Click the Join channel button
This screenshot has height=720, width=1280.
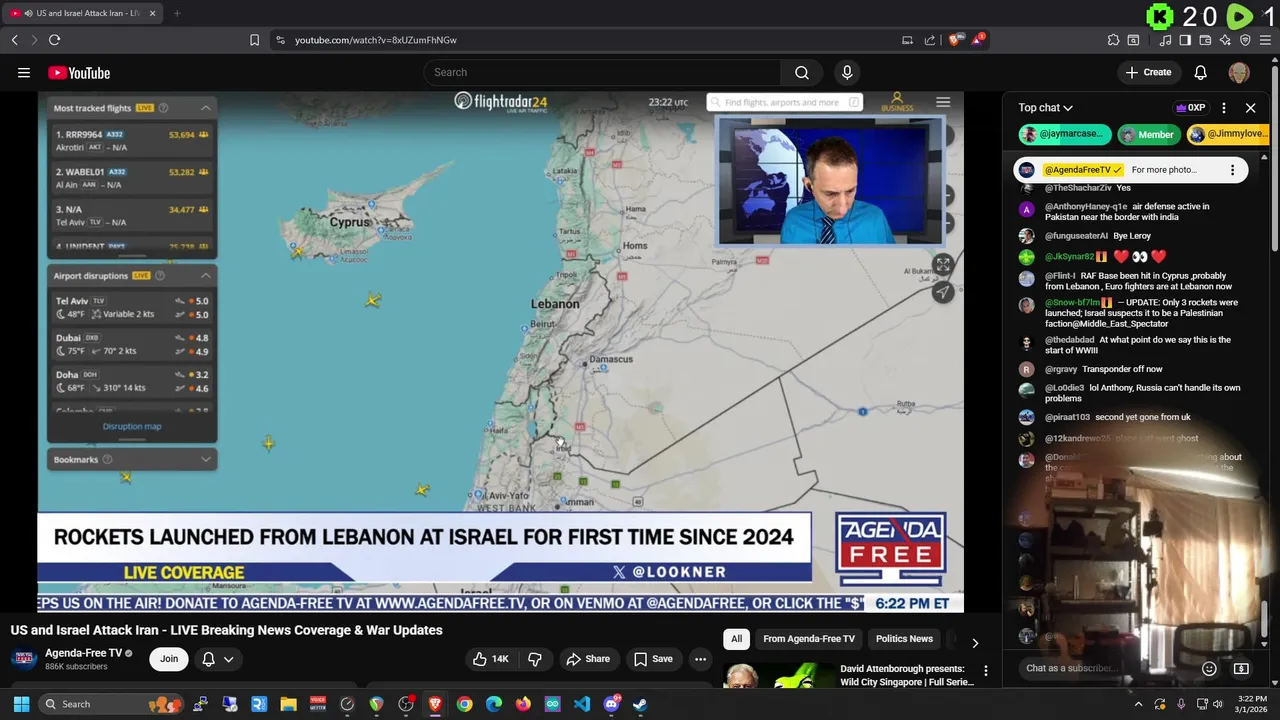tap(169, 659)
